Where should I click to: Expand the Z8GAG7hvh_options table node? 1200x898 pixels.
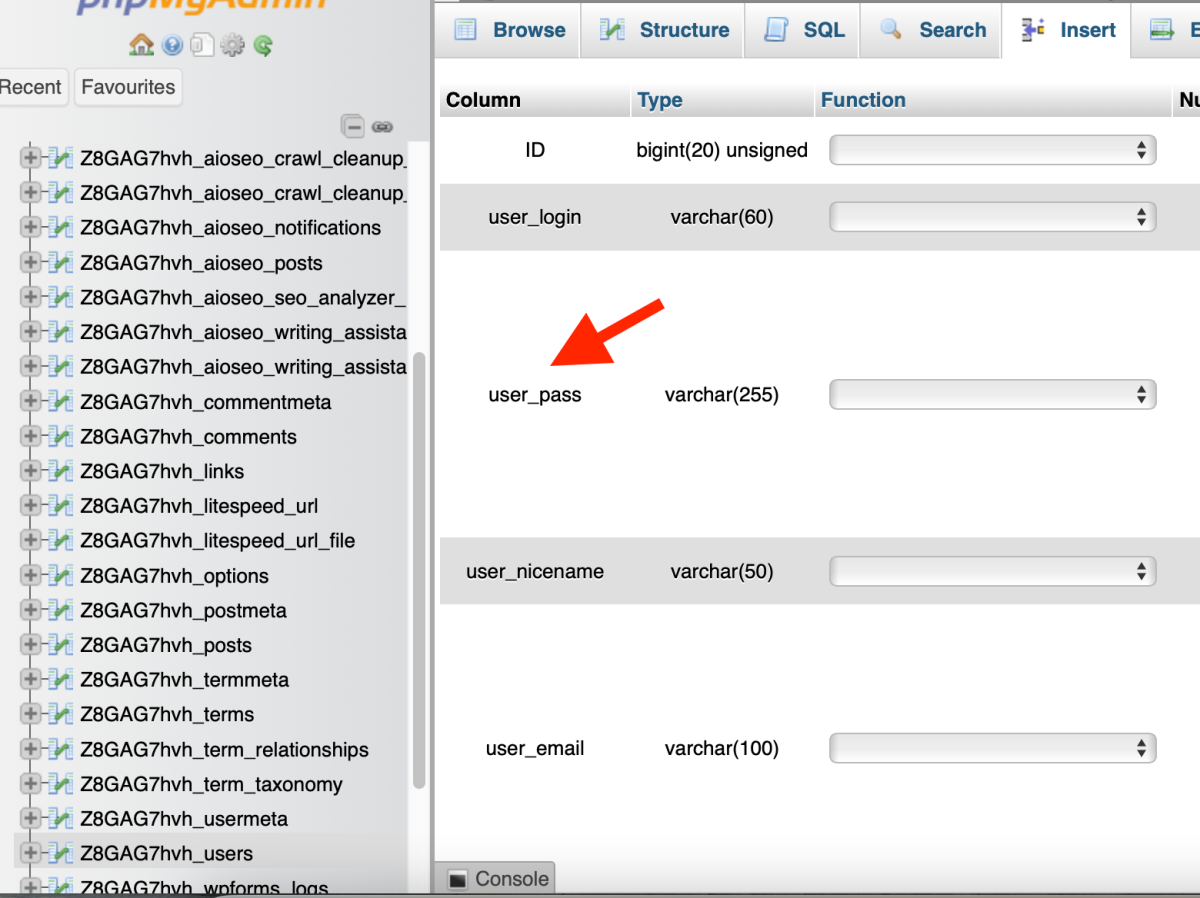tap(31, 576)
